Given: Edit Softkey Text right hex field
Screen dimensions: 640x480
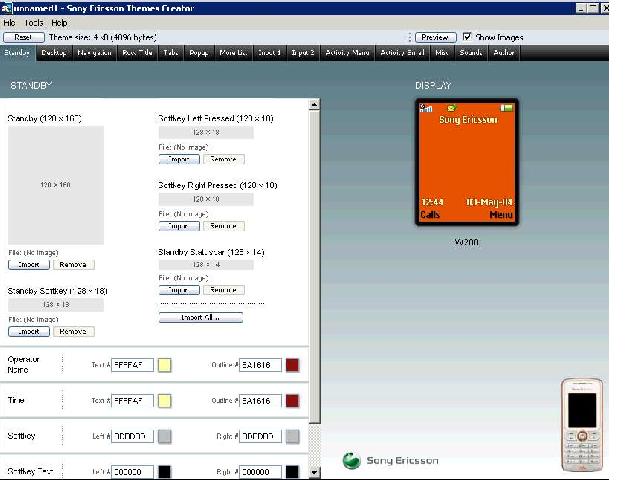Looking at the screenshot, I should [x=260, y=472].
